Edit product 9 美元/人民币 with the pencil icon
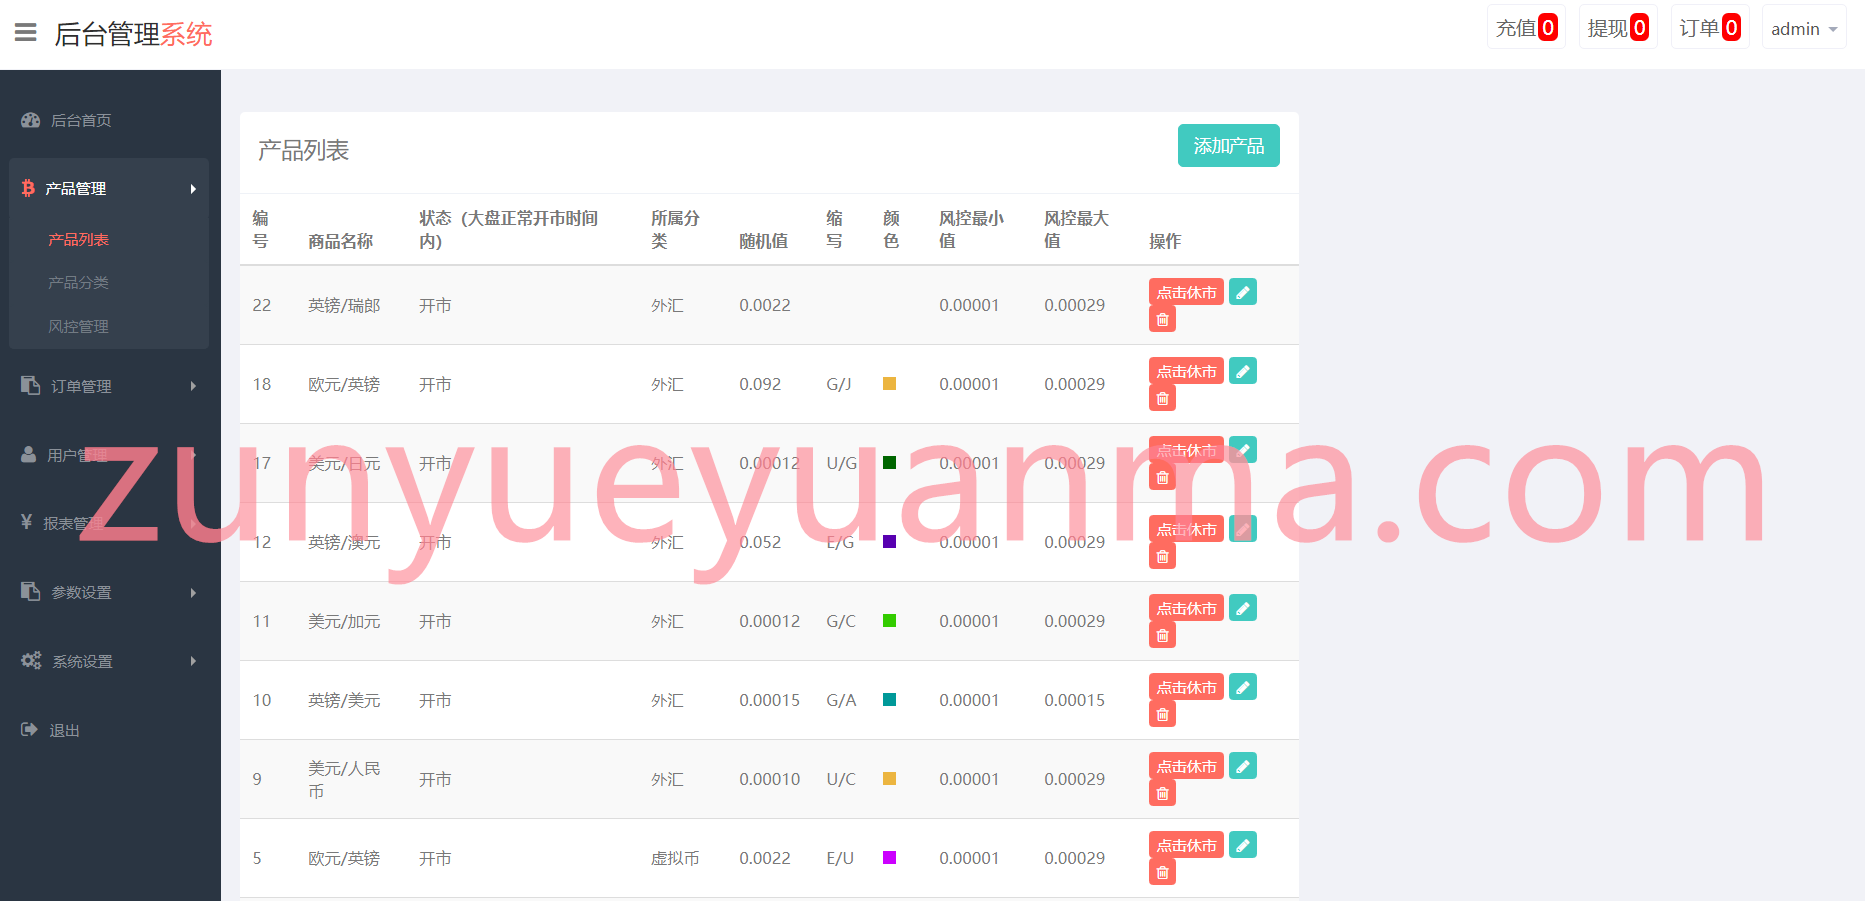 coord(1243,766)
